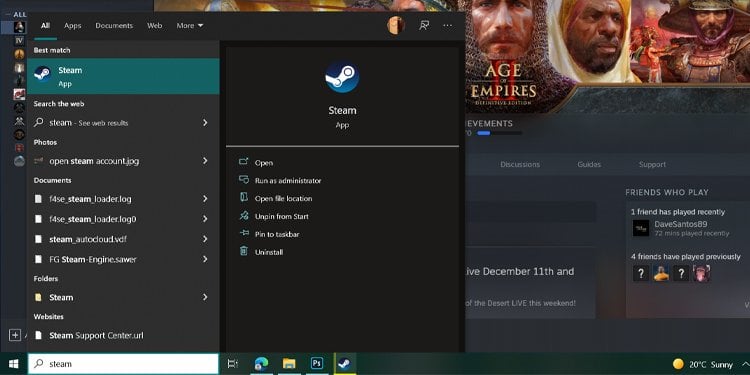750x375 pixels.
Task: Click the sunny weather icon in taskbar
Action: click(678, 364)
